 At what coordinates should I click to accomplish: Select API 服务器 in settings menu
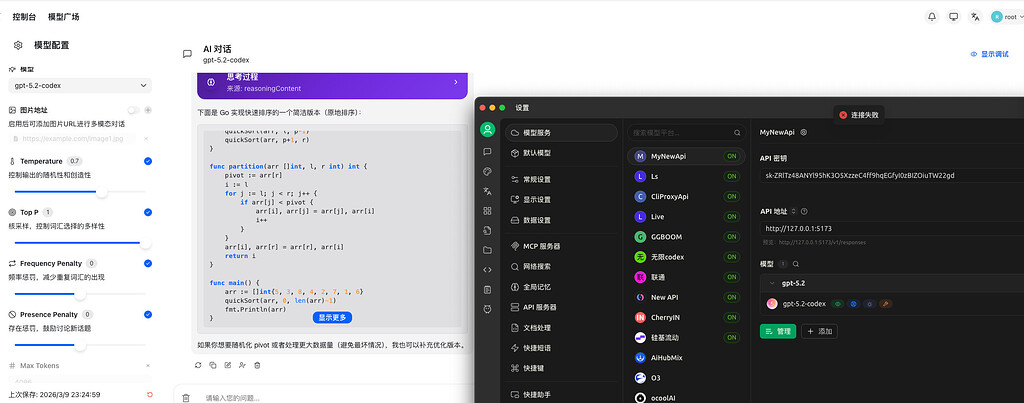pos(561,307)
